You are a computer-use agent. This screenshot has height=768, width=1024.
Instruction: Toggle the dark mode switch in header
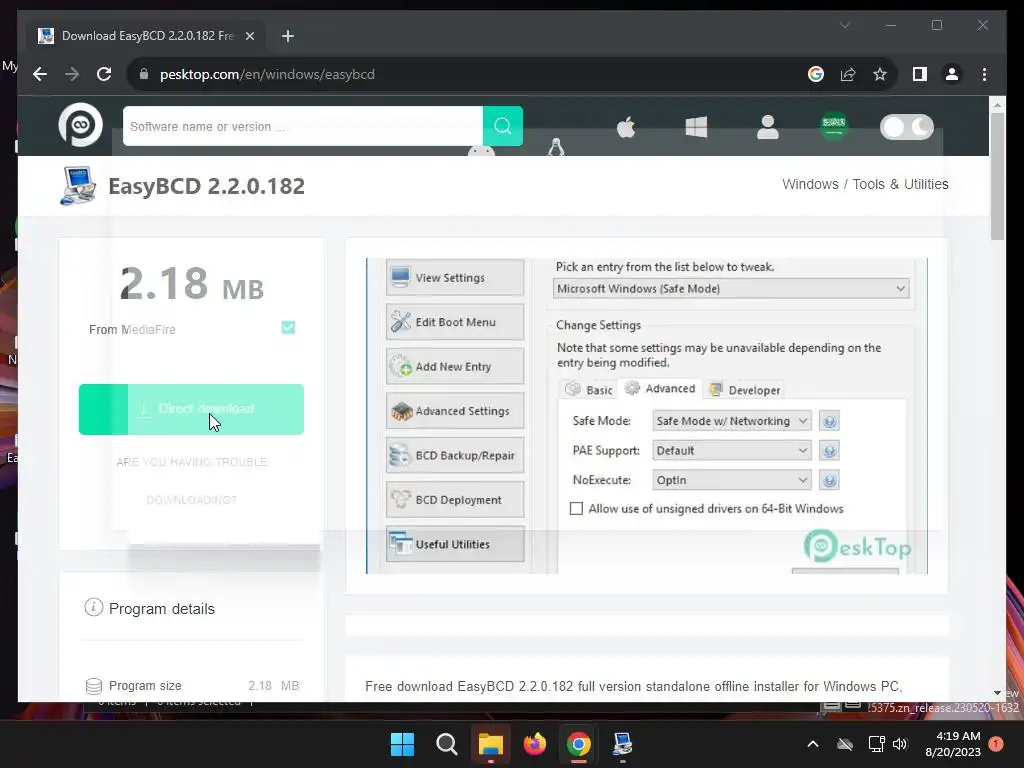click(x=906, y=127)
